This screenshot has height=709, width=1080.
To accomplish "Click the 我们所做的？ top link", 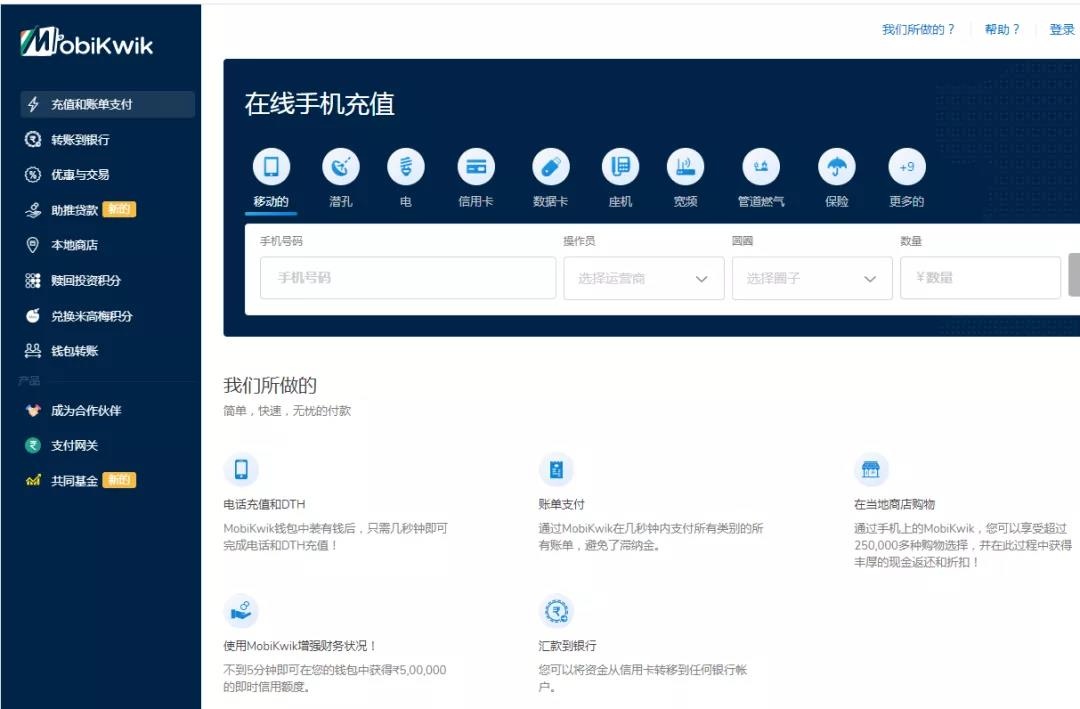I will [918, 30].
